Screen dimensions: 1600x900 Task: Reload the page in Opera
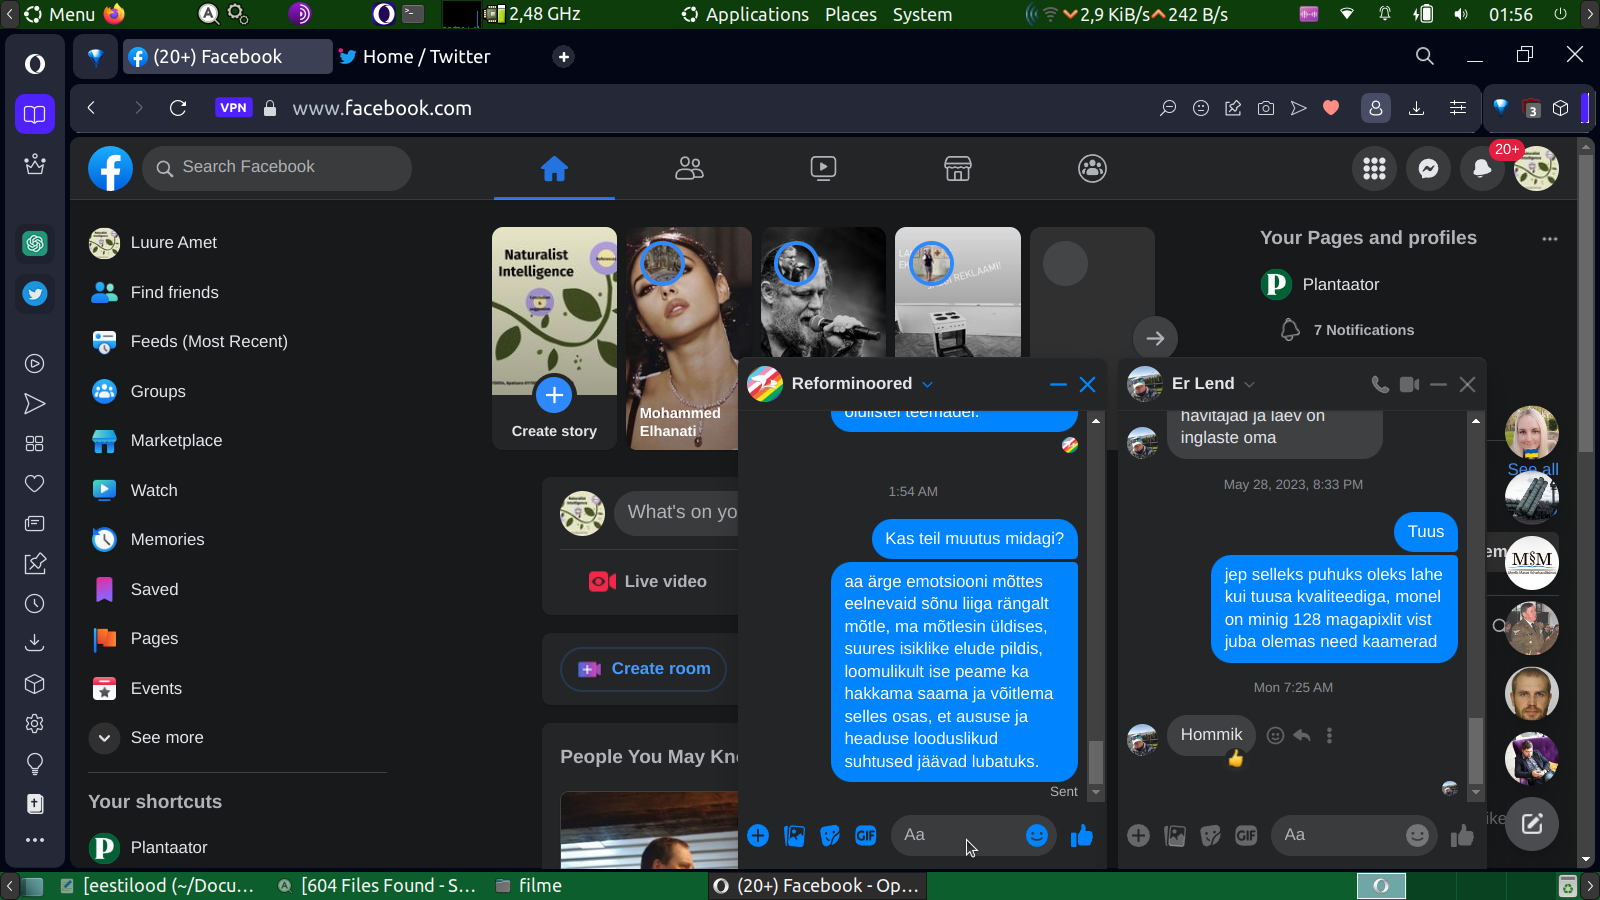[178, 108]
